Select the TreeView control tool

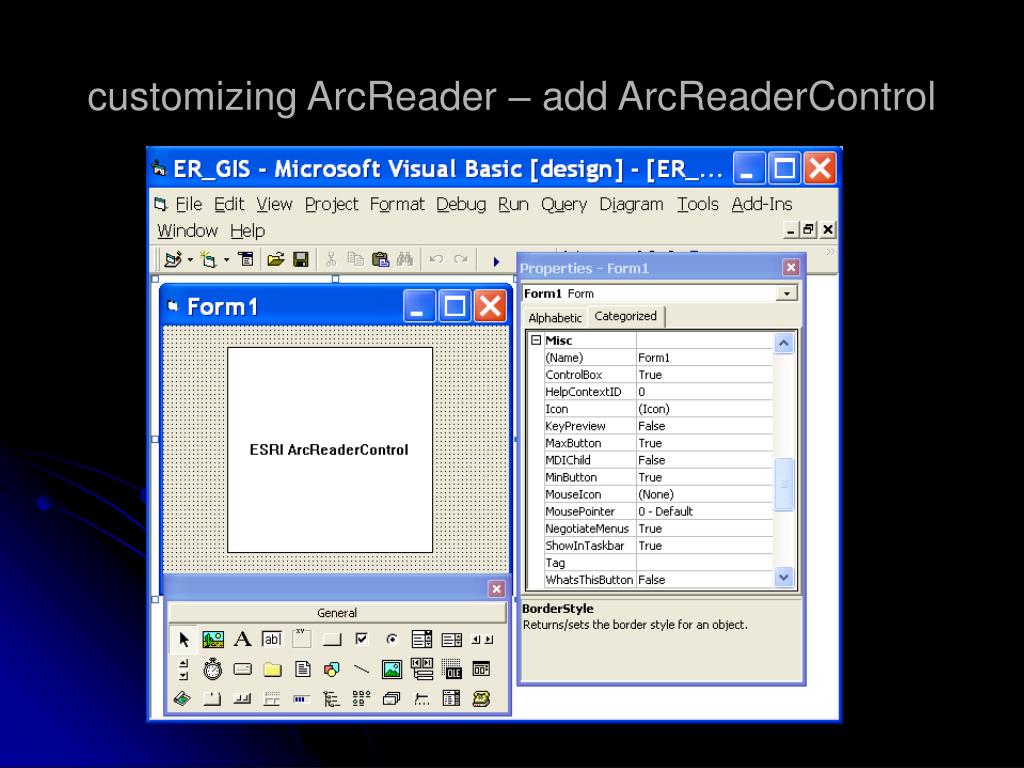pyautogui.click(x=331, y=699)
